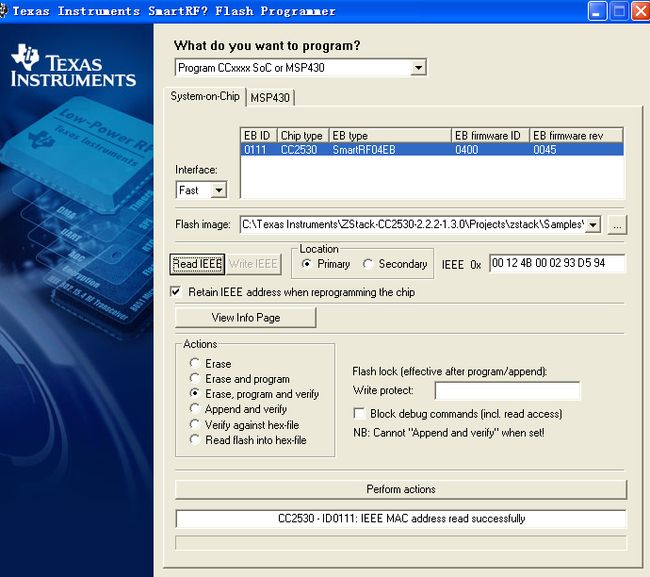Screen dimensions: 650x577
Task: Open the View Info Page button
Action: pos(245,318)
